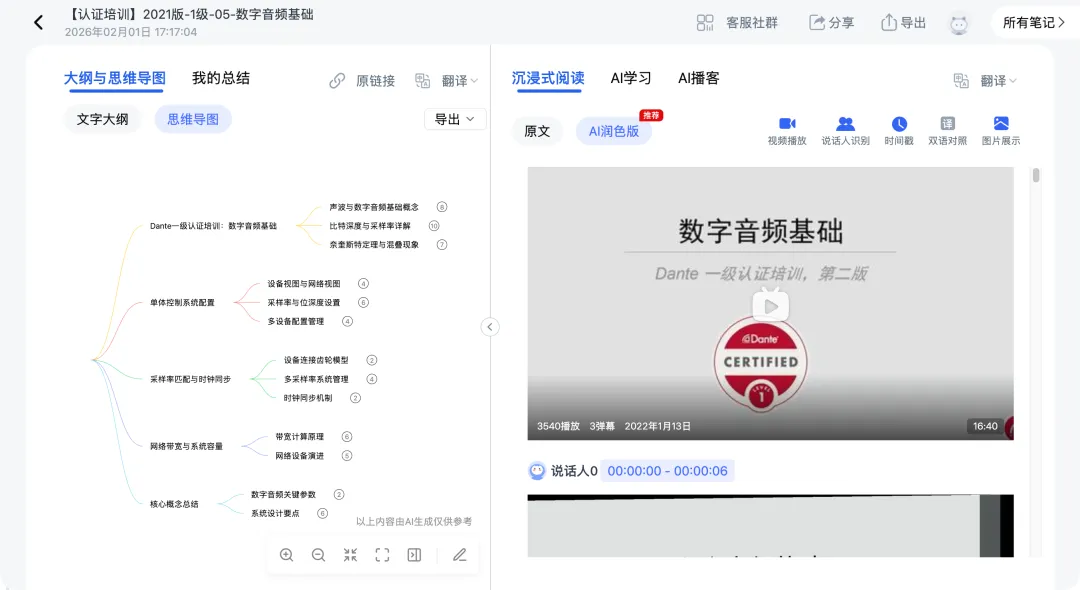Open the mind map 导出 dropdown
The height and width of the screenshot is (590, 1080).
tap(455, 119)
